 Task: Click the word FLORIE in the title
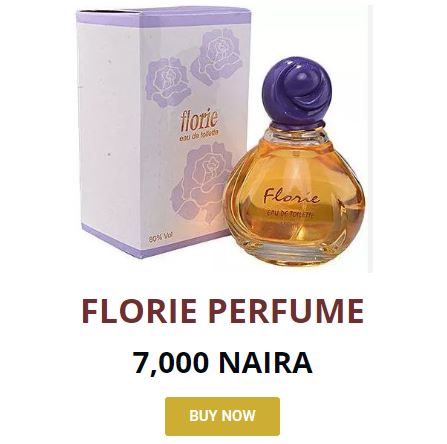139,311
